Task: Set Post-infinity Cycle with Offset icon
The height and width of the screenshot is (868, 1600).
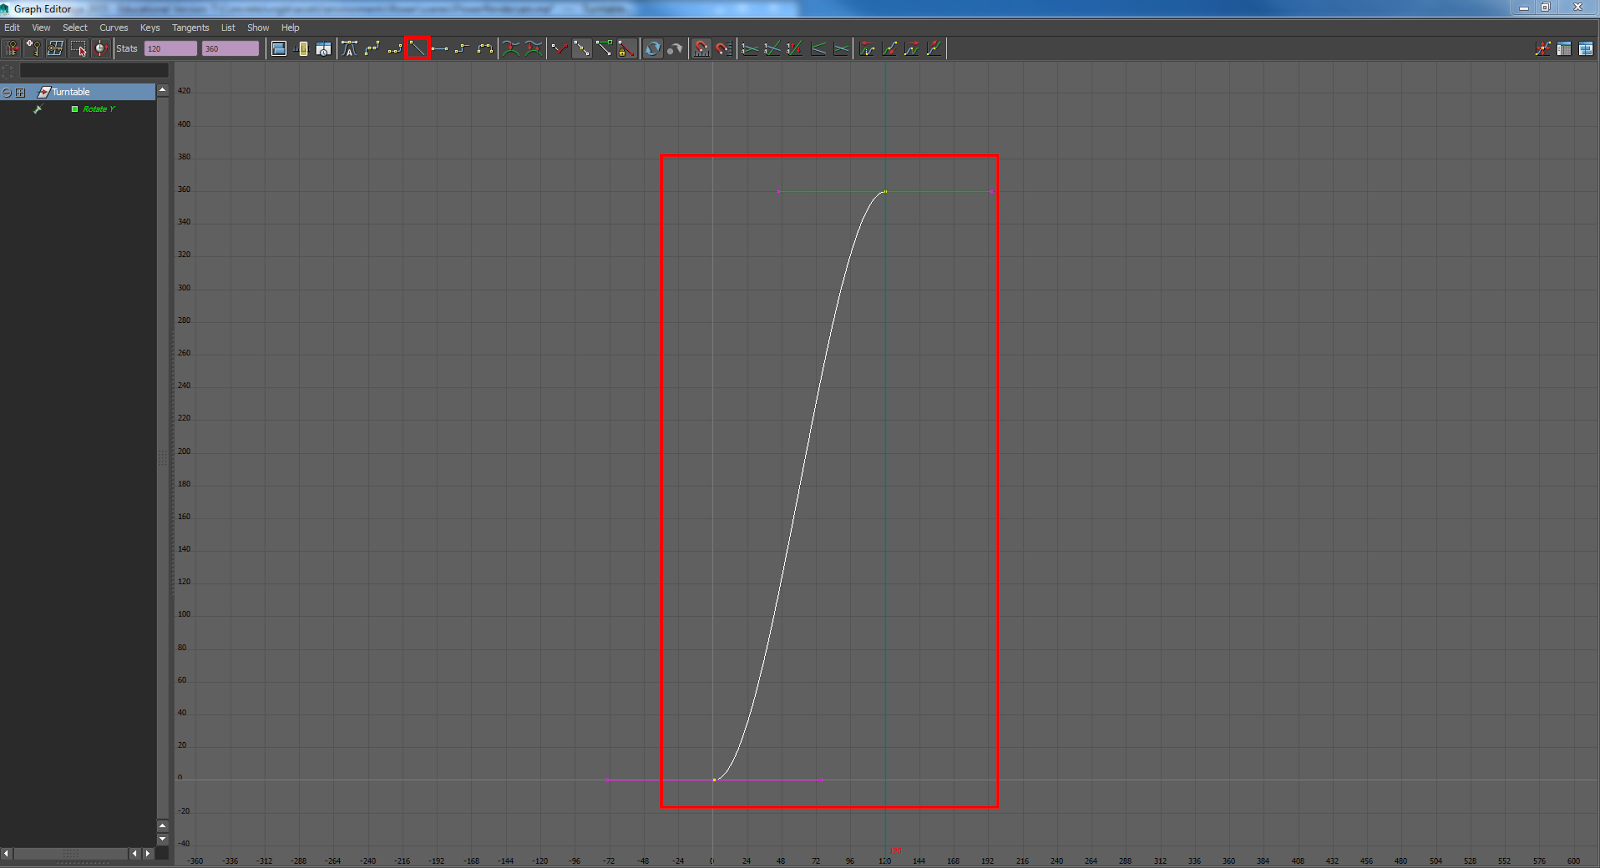Action: click(x=934, y=48)
